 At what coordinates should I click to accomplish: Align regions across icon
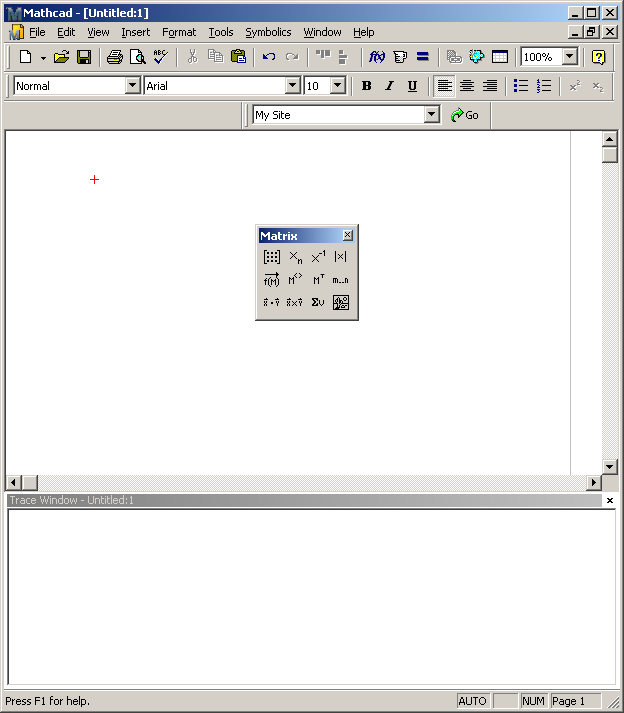pyautogui.click(x=323, y=57)
